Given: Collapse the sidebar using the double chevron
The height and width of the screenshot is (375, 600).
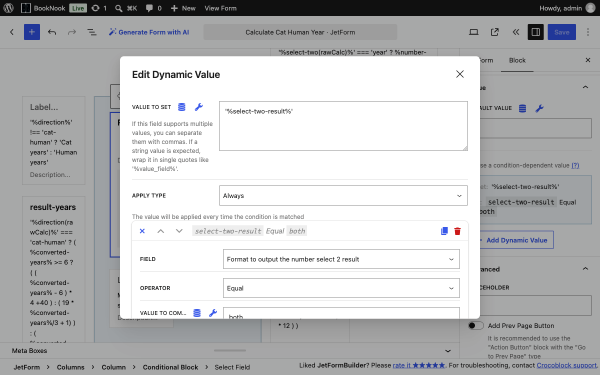Looking at the screenshot, I should tap(516, 32).
